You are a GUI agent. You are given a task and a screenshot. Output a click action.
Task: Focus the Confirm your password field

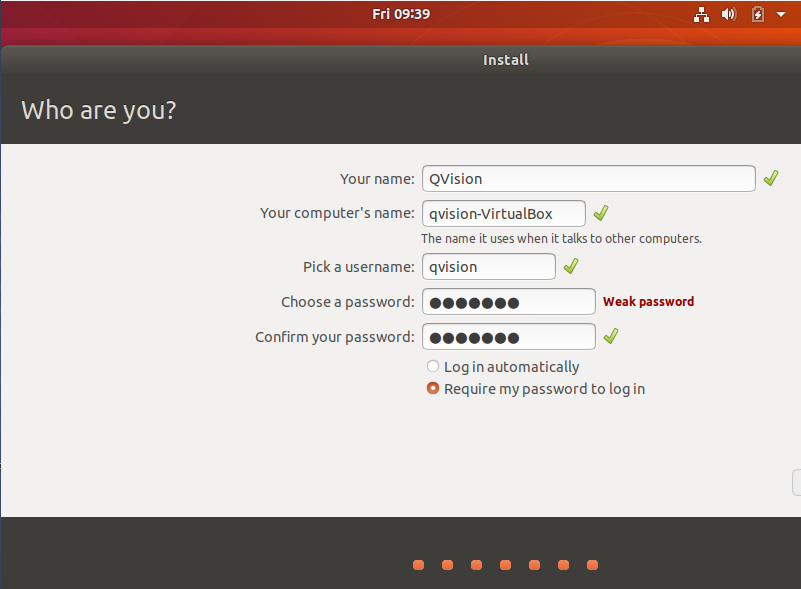click(508, 337)
